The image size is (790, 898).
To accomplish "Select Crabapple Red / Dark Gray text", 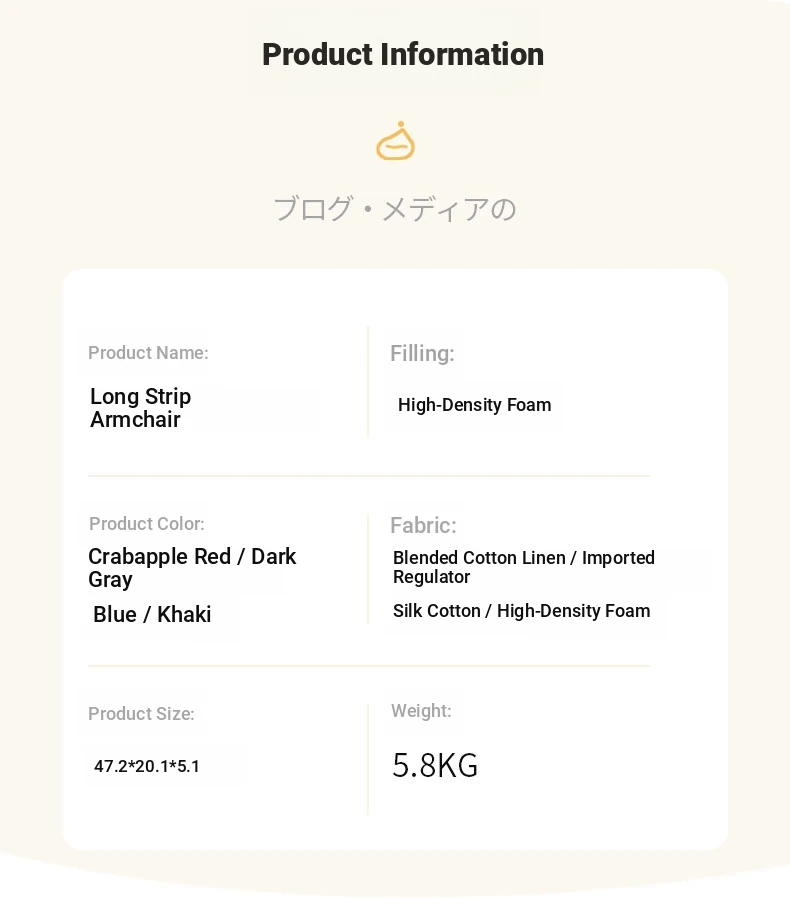I will click(x=192, y=568).
